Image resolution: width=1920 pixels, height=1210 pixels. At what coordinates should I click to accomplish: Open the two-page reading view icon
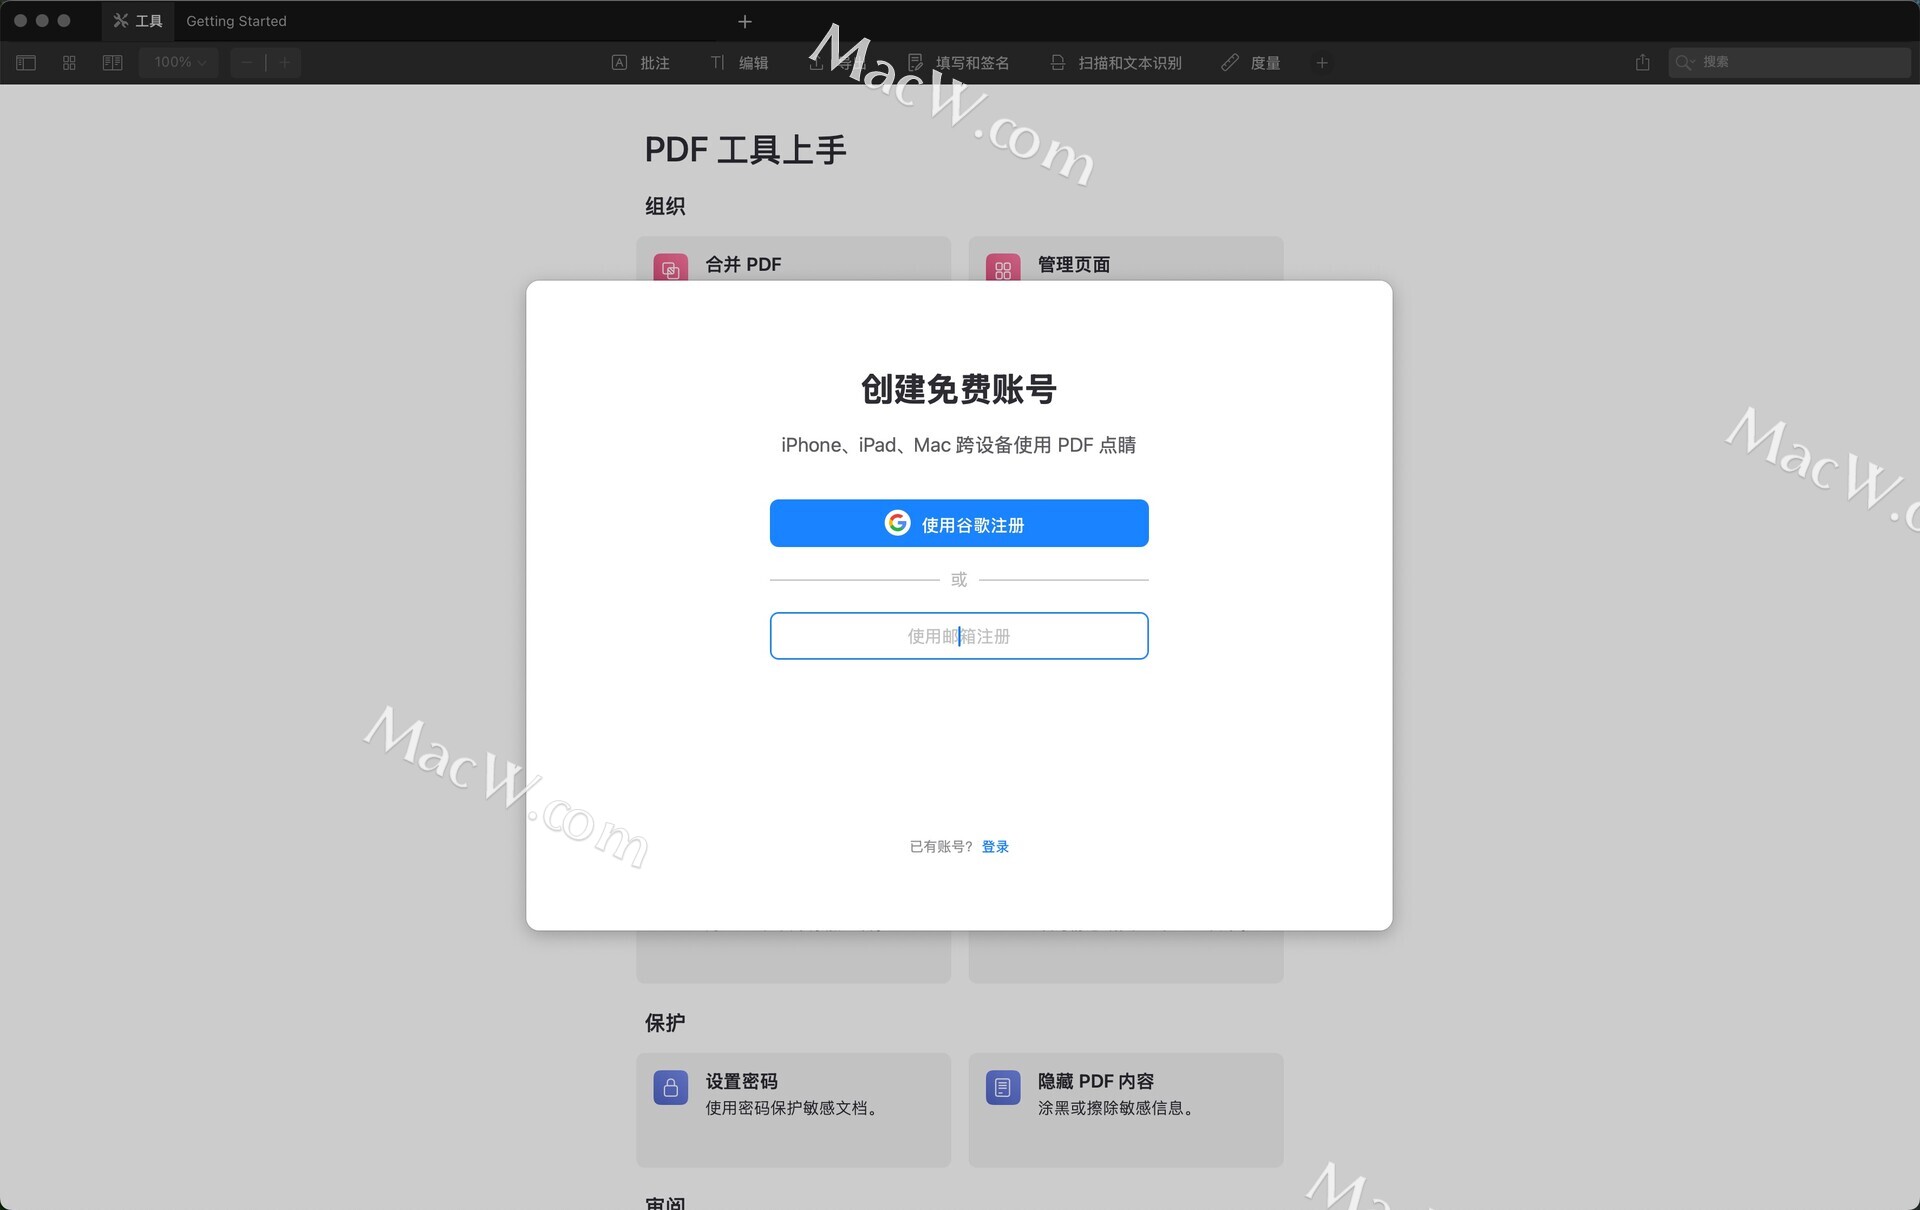point(112,62)
